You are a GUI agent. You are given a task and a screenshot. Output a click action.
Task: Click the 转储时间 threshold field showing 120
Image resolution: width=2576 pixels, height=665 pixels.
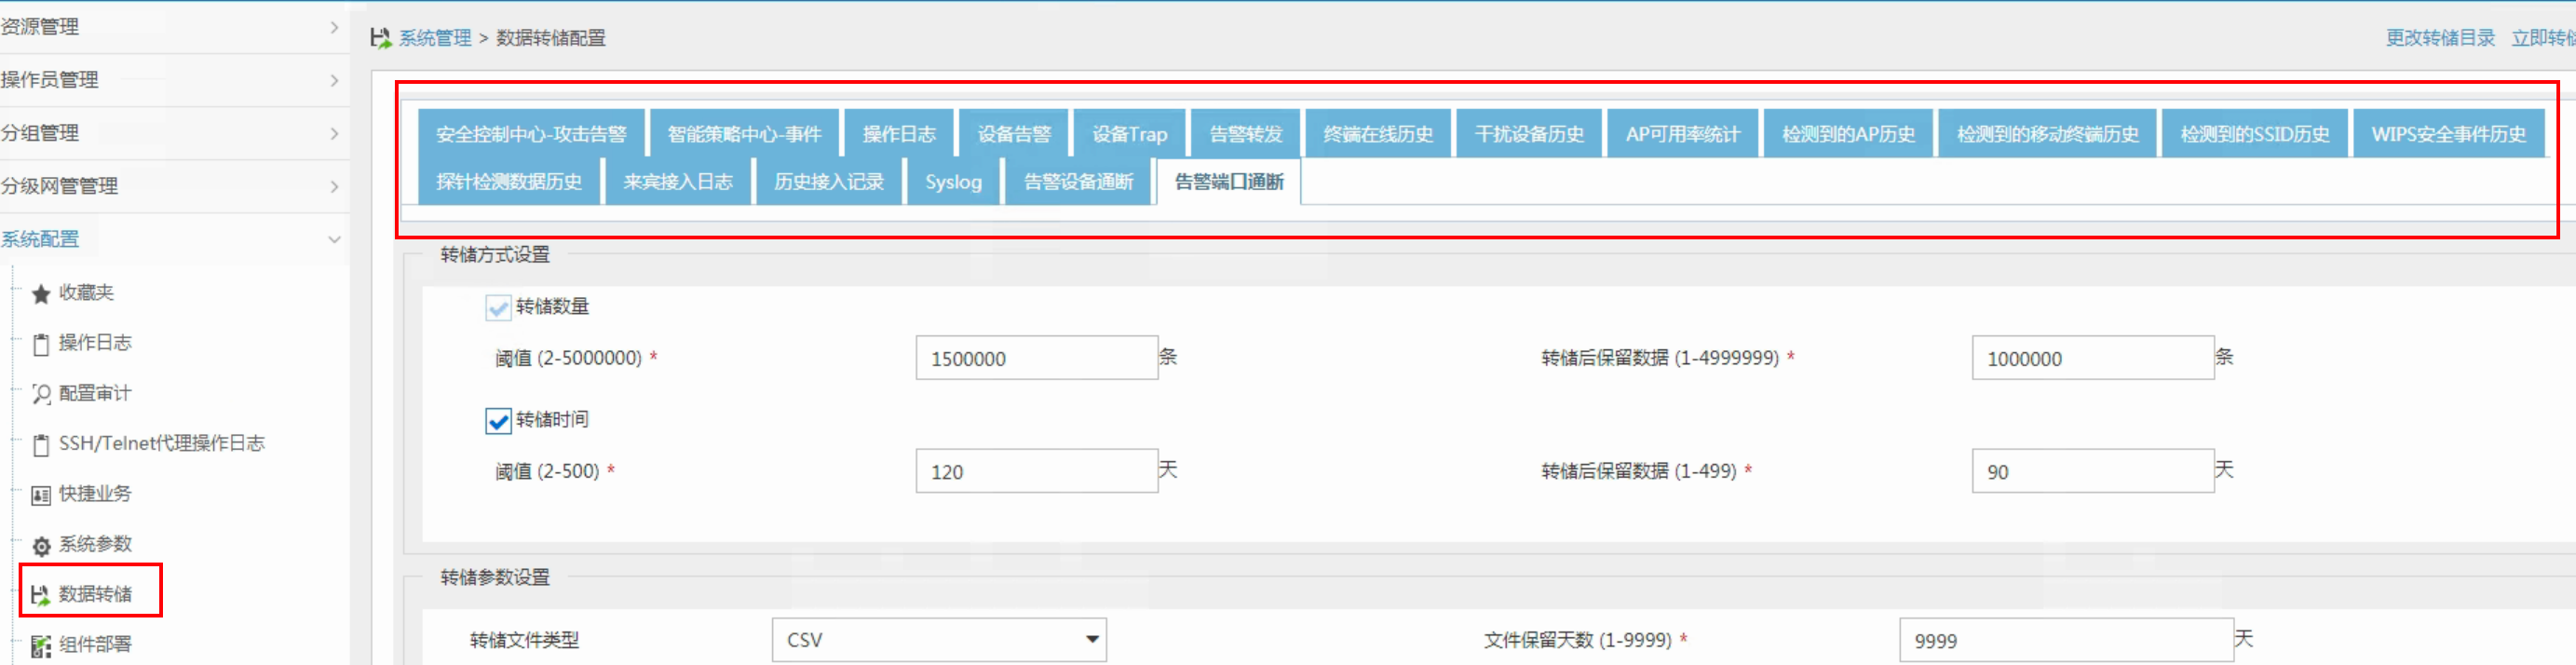point(1037,471)
